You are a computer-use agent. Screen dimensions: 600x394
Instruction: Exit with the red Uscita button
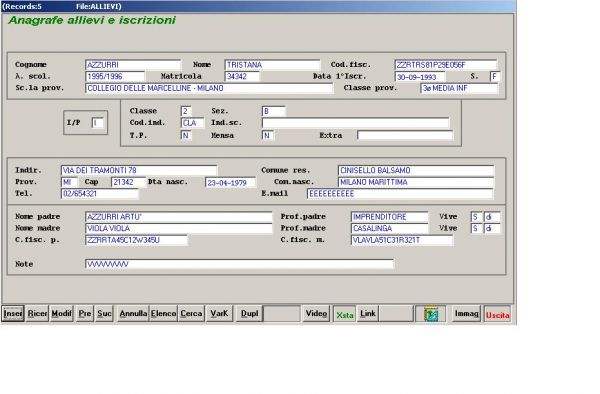pyautogui.click(x=497, y=315)
